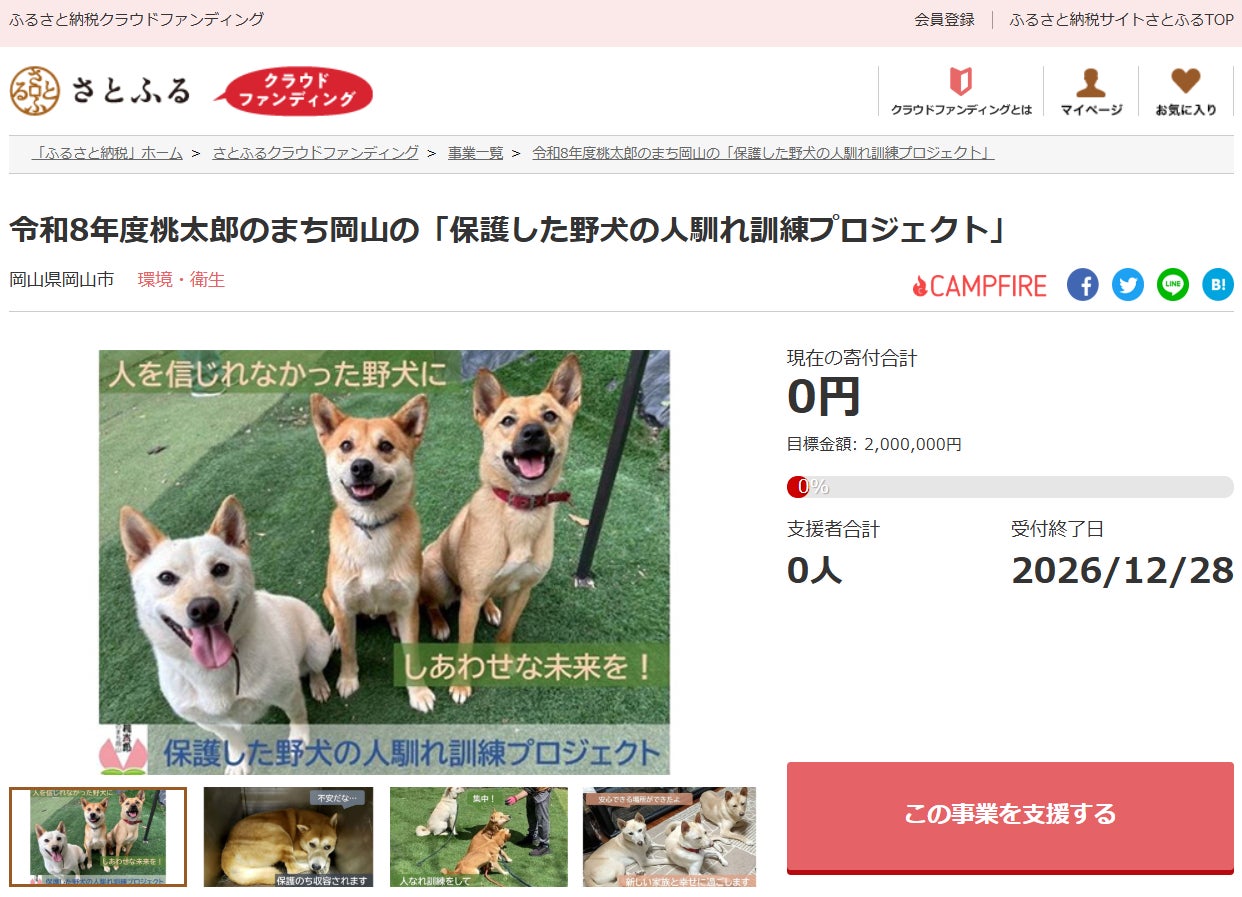This screenshot has width=1242, height=897.
Task: Select 事業一覧 breadcrumb link
Action: [x=475, y=153]
